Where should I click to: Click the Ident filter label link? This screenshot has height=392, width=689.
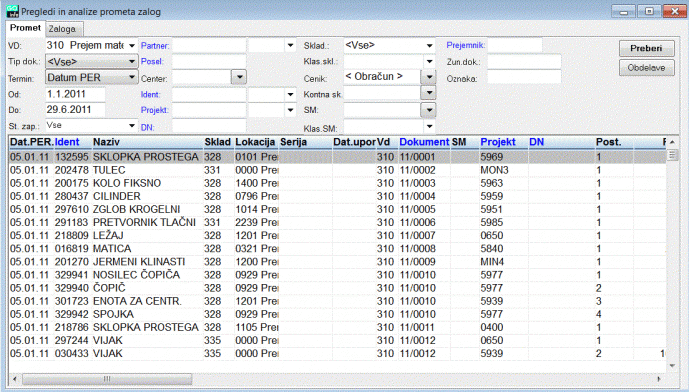150,94
